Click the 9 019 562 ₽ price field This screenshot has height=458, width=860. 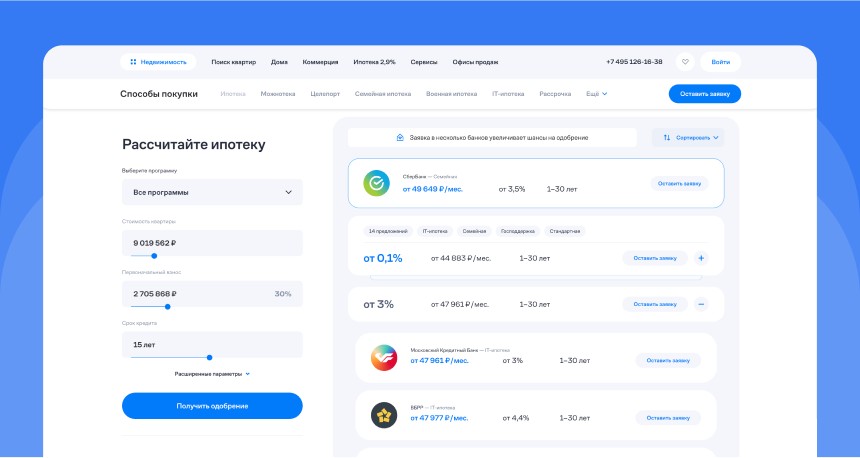coord(212,243)
